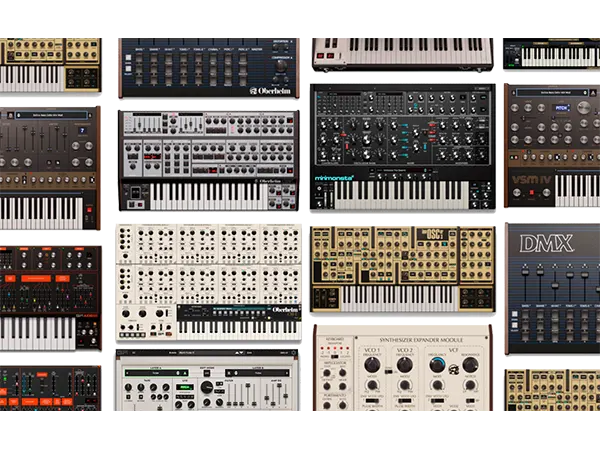Open the preset name bar on the VSM IV synth
Image resolution: width=600 pixels, height=450 pixels.
(552, 92)
